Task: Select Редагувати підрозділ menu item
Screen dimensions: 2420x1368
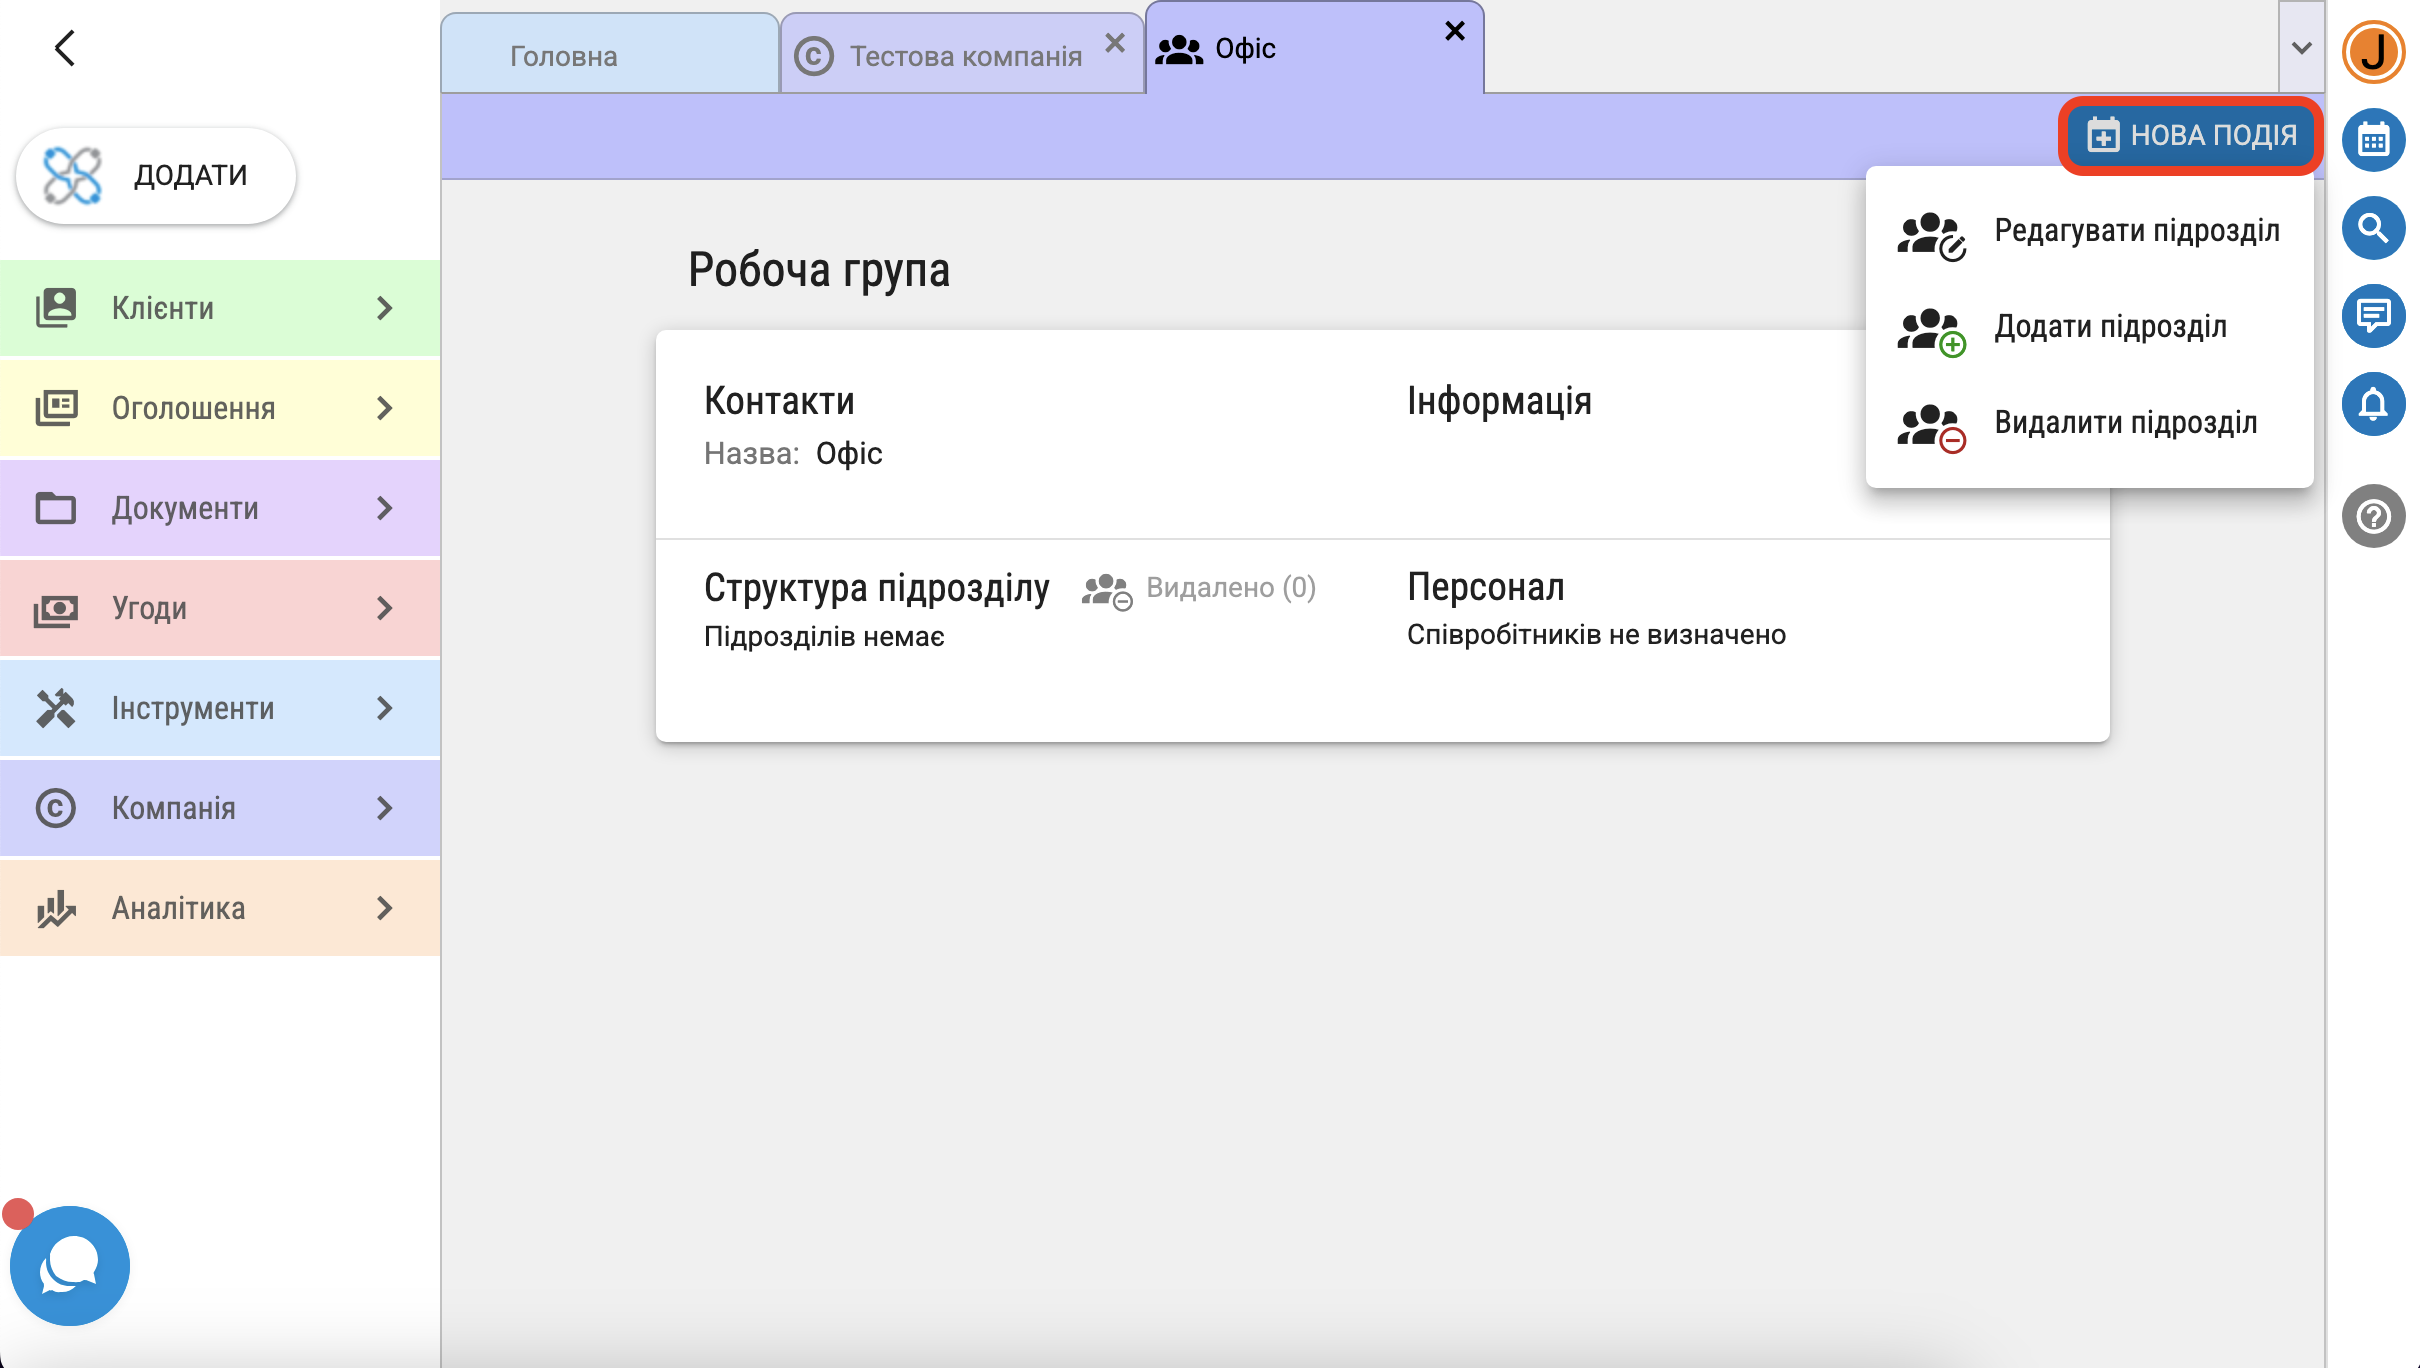Action: tap(2136, 231)
